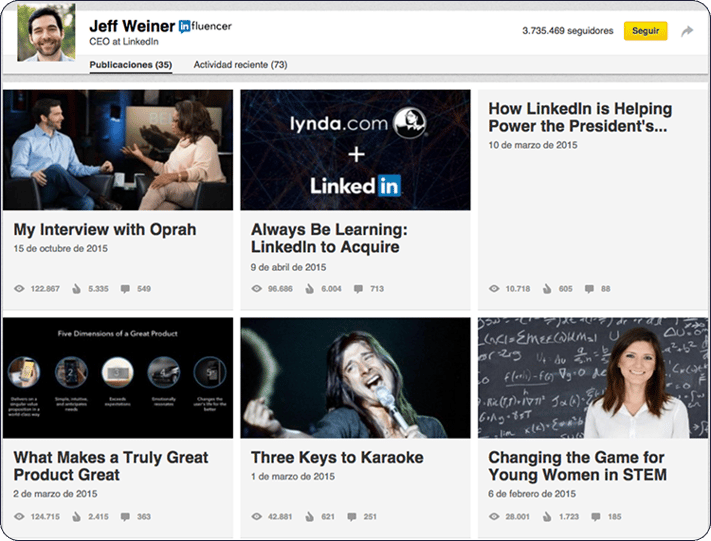This screenshot has height=541, width=711.
Task: Click eye icon on President's post
Action: click(x=494, y=289)
